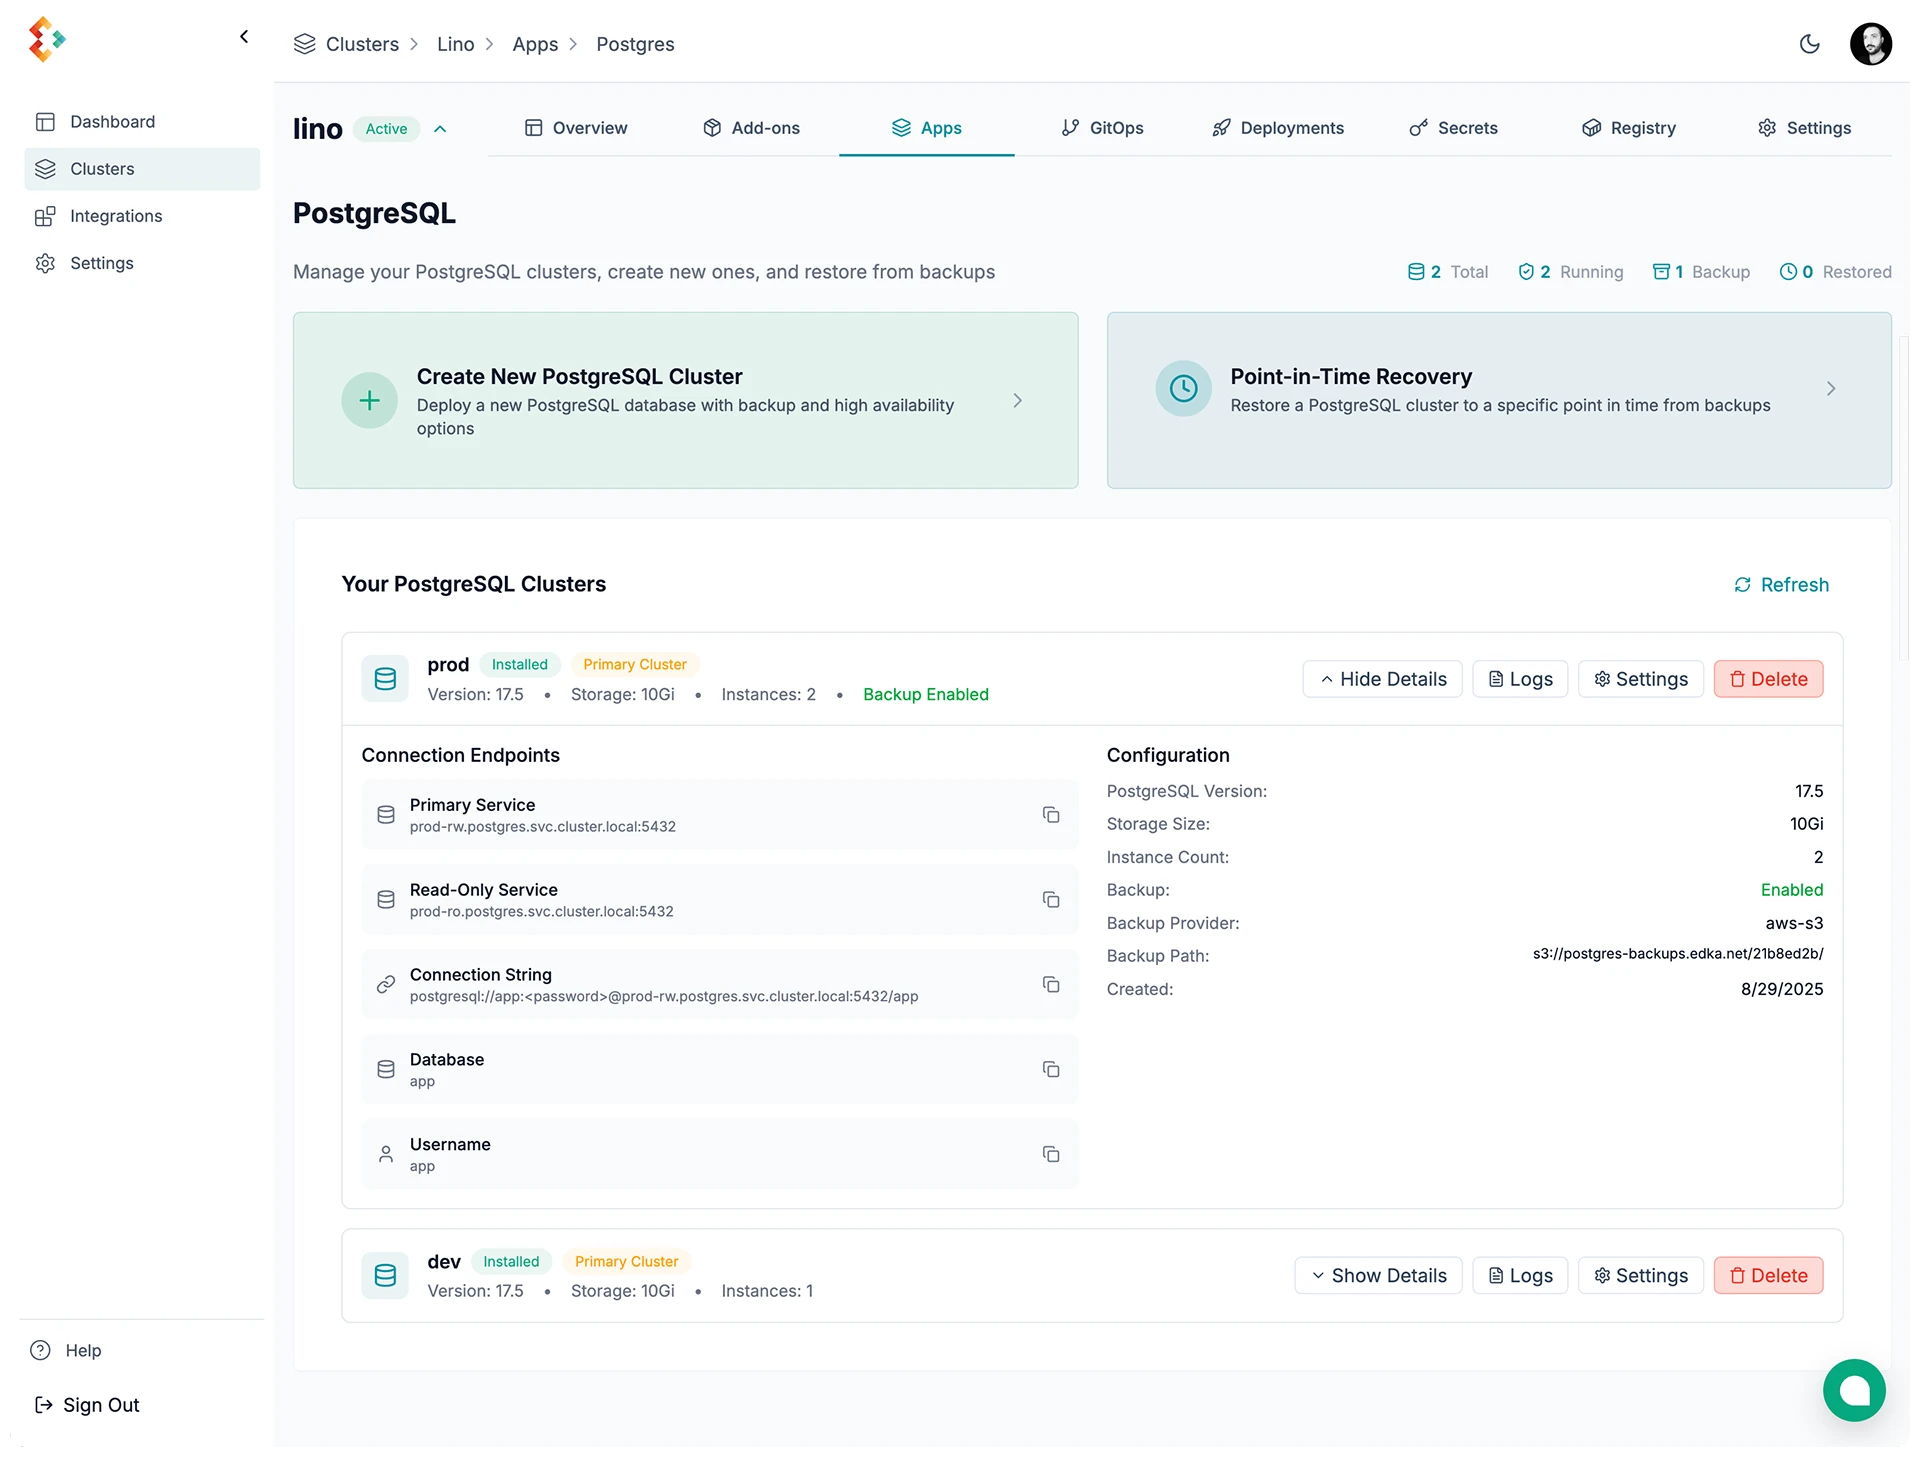Copy the Database name

1050,1070
